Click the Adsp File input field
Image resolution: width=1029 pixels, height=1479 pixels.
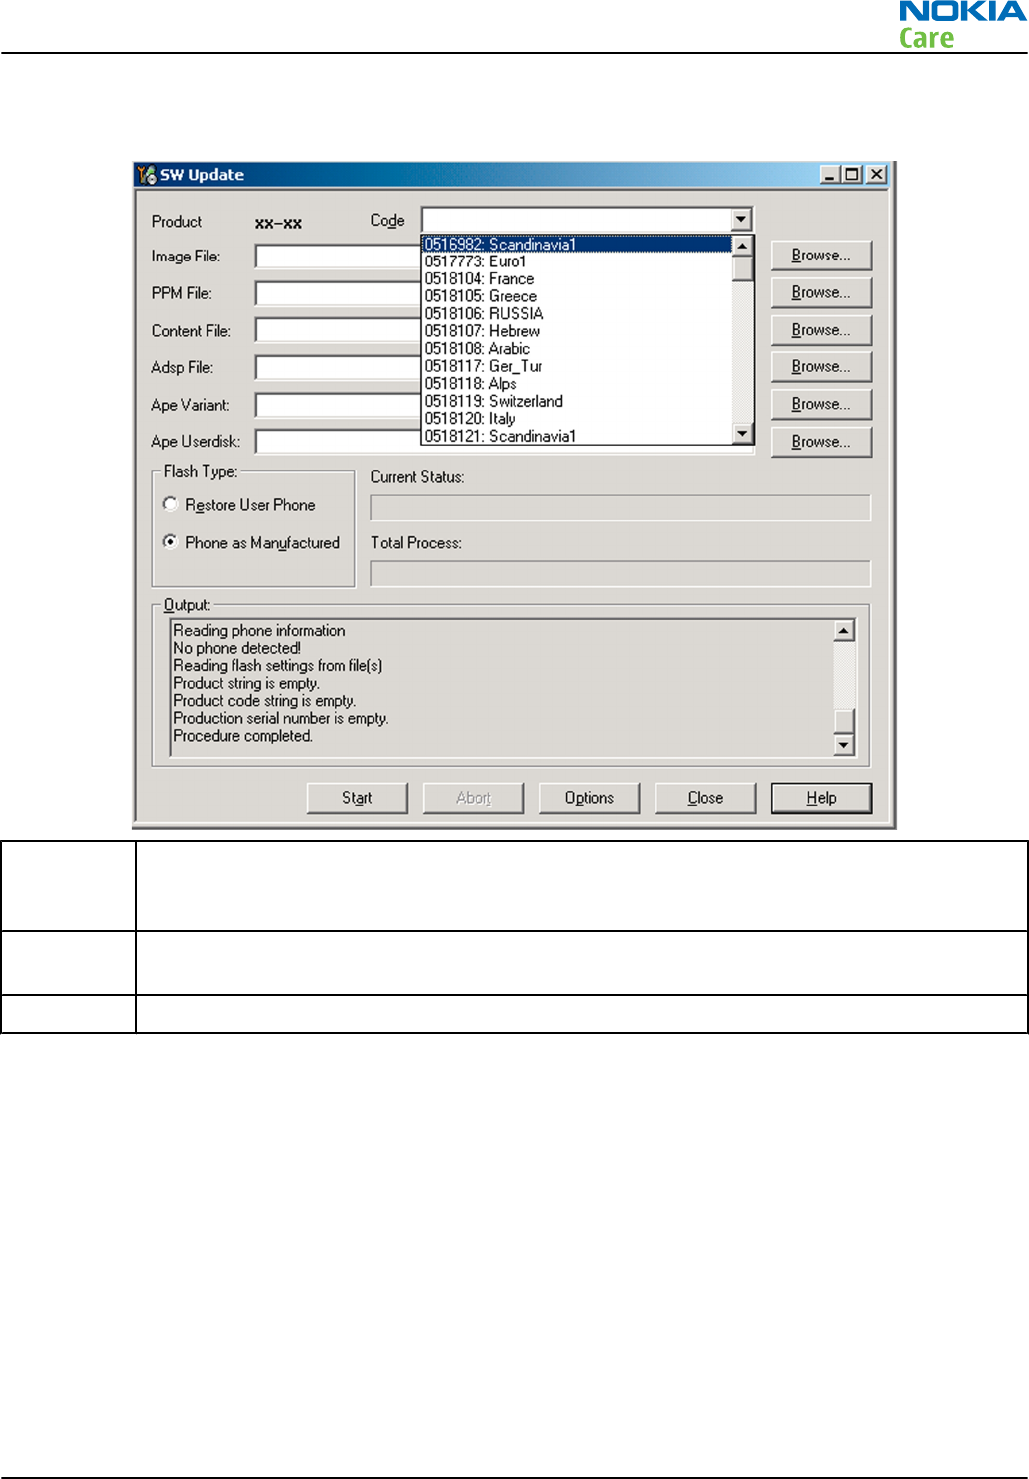click(338, 368)
